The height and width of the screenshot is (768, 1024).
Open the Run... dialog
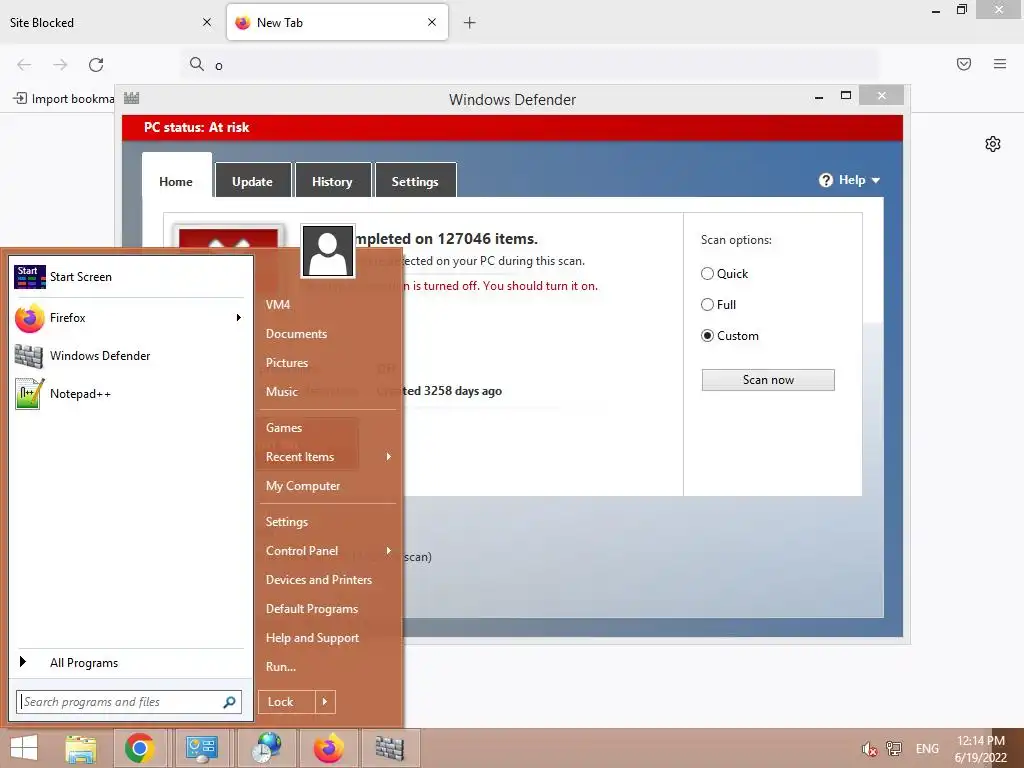[281, 667]
